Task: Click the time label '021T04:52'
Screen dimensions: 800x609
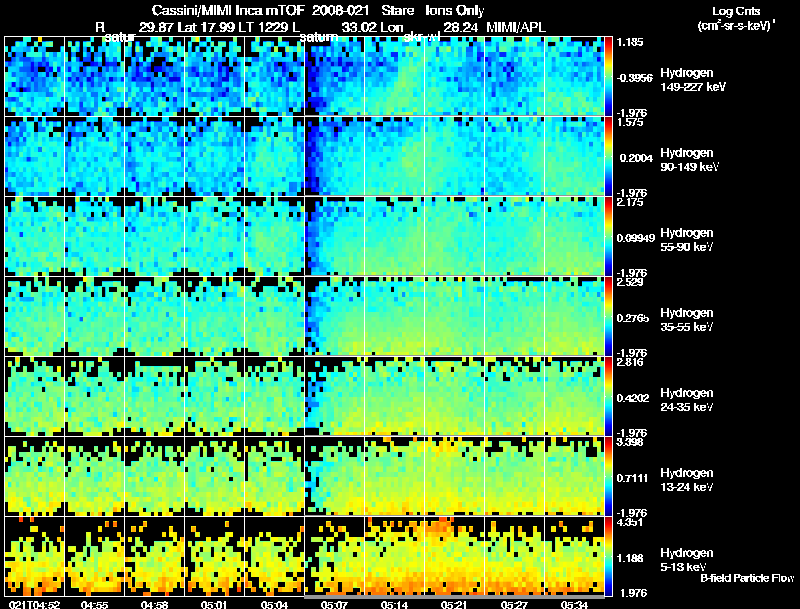Action: [34, 604]
